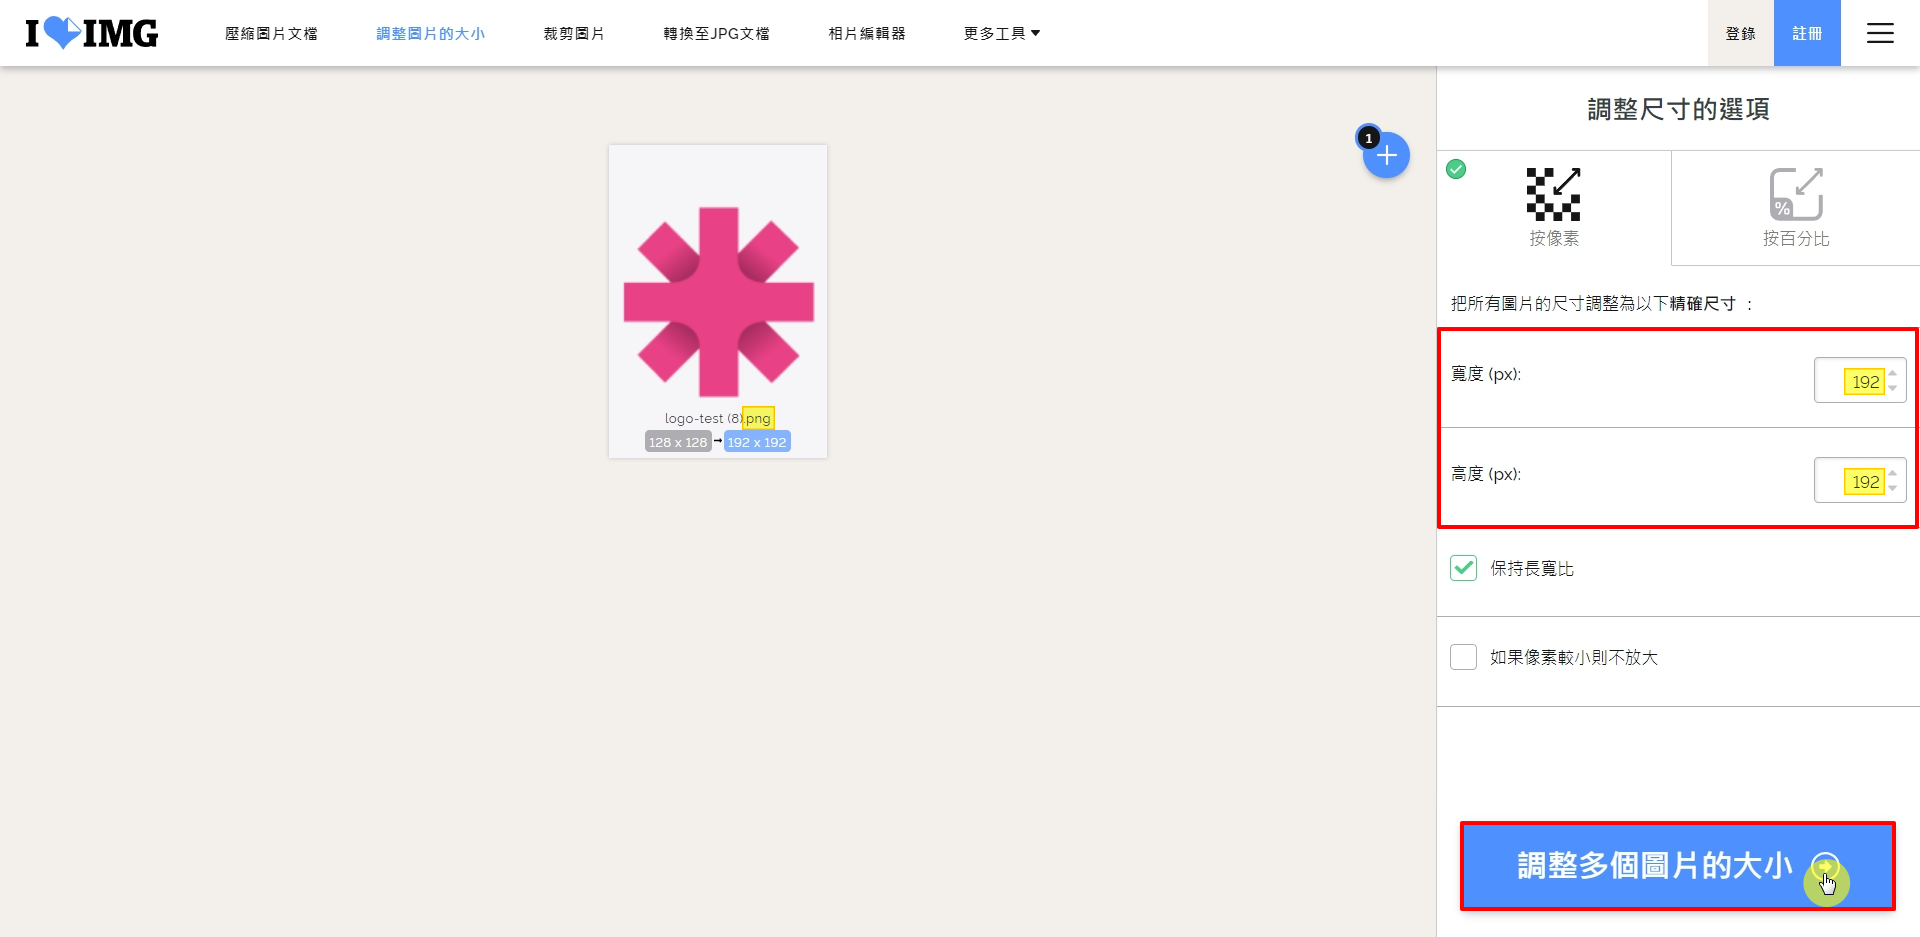This screenshot has width=1920, height=937.
Task: Open the hamburger menu icon
Action: click(1880, 33)
